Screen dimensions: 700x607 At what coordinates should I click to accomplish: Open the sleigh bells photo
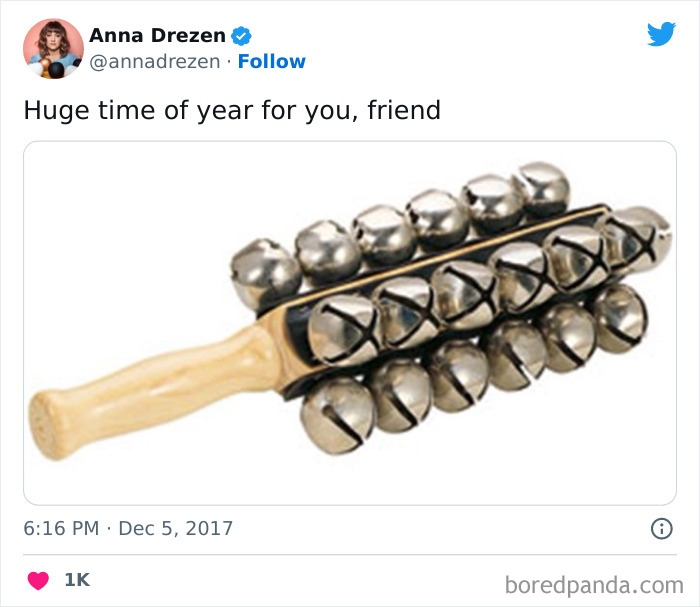(x=350, y=323)
